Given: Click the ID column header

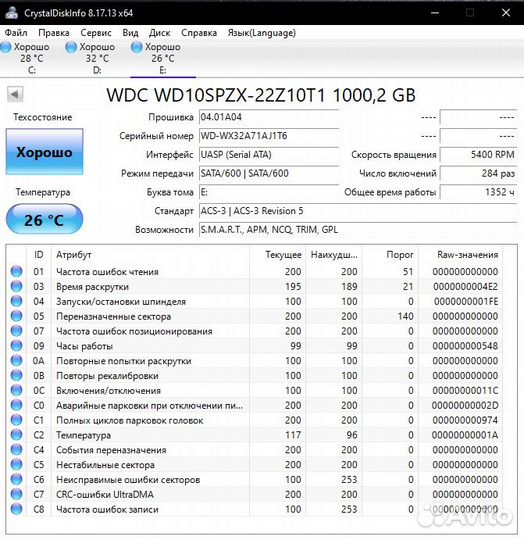Looking at the screenshot, I should [39, 255].
